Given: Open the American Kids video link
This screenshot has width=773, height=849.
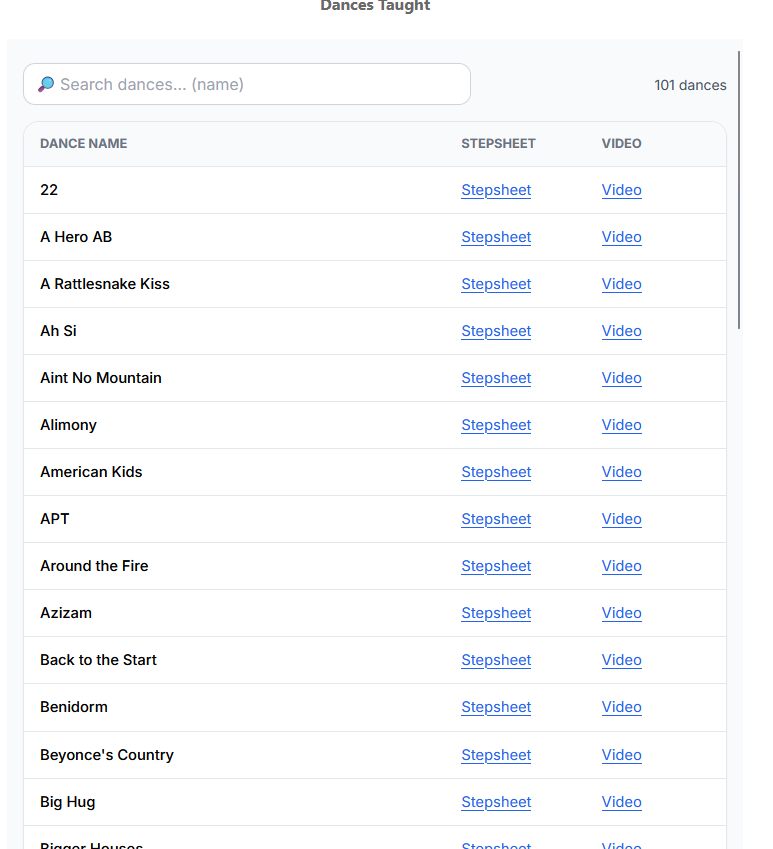Looking at the screenshot, I should point(621,472).
